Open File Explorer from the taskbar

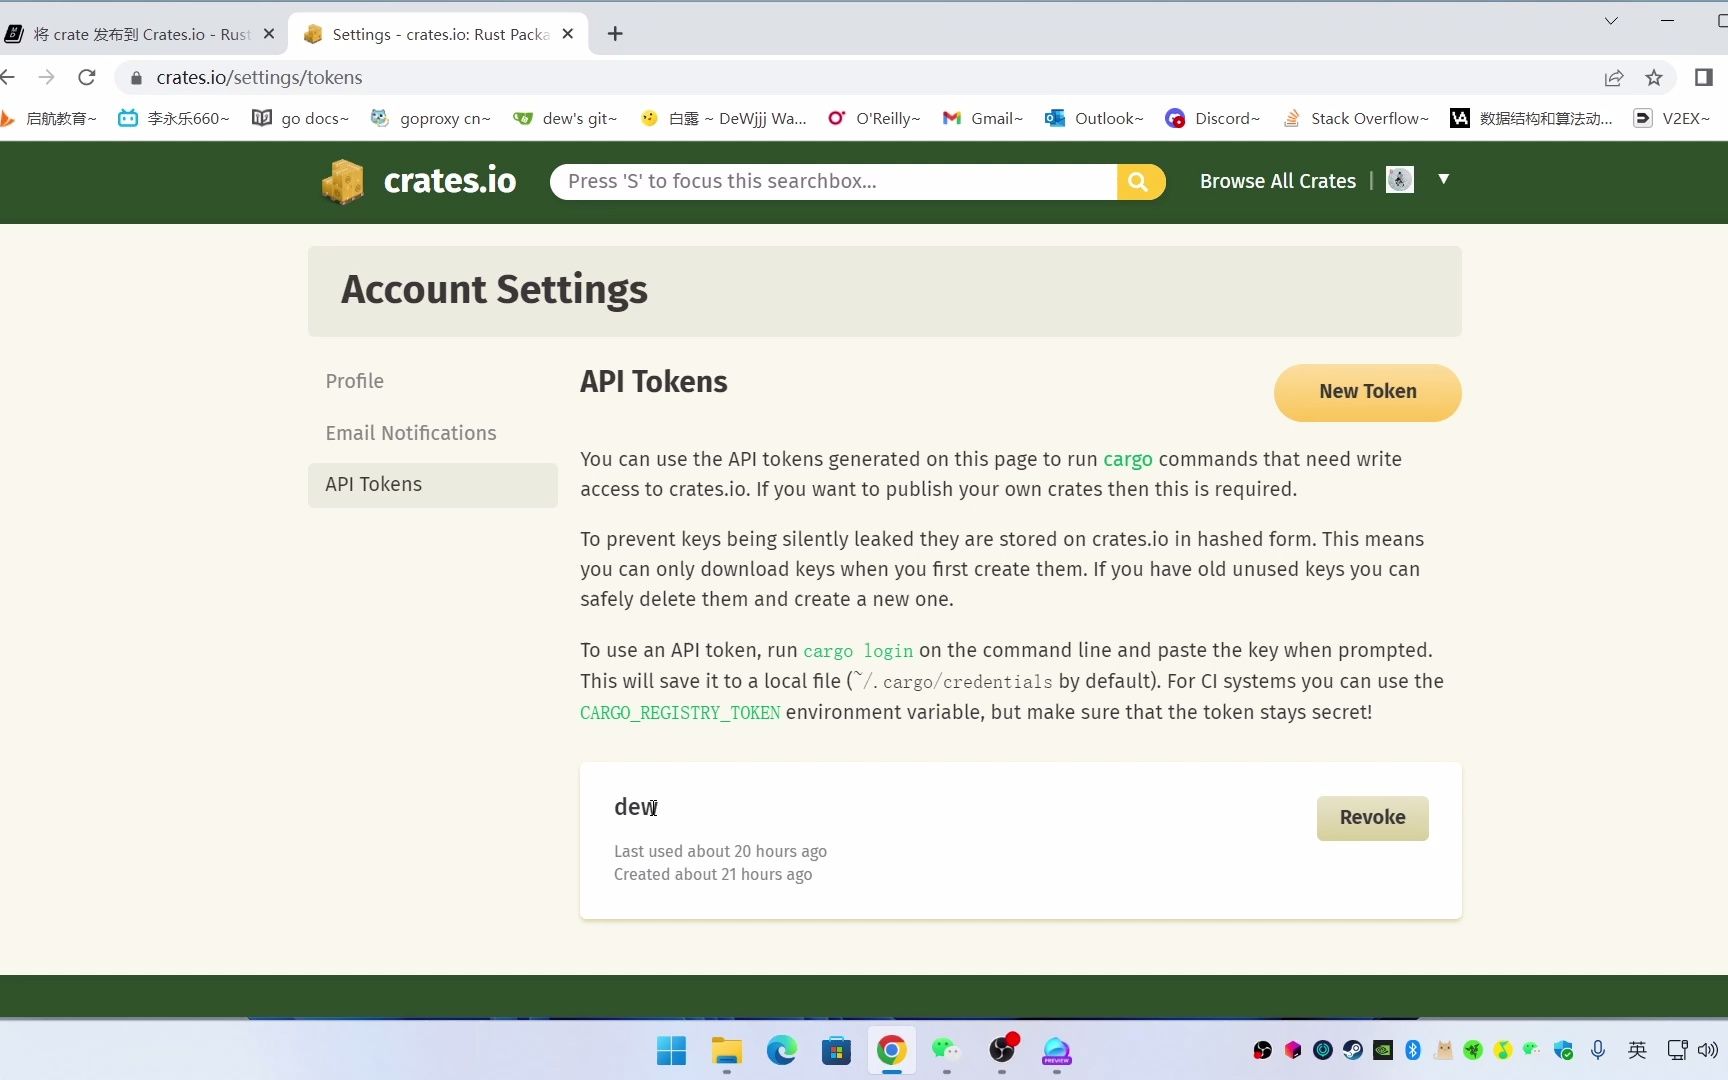coord(727,1051)
